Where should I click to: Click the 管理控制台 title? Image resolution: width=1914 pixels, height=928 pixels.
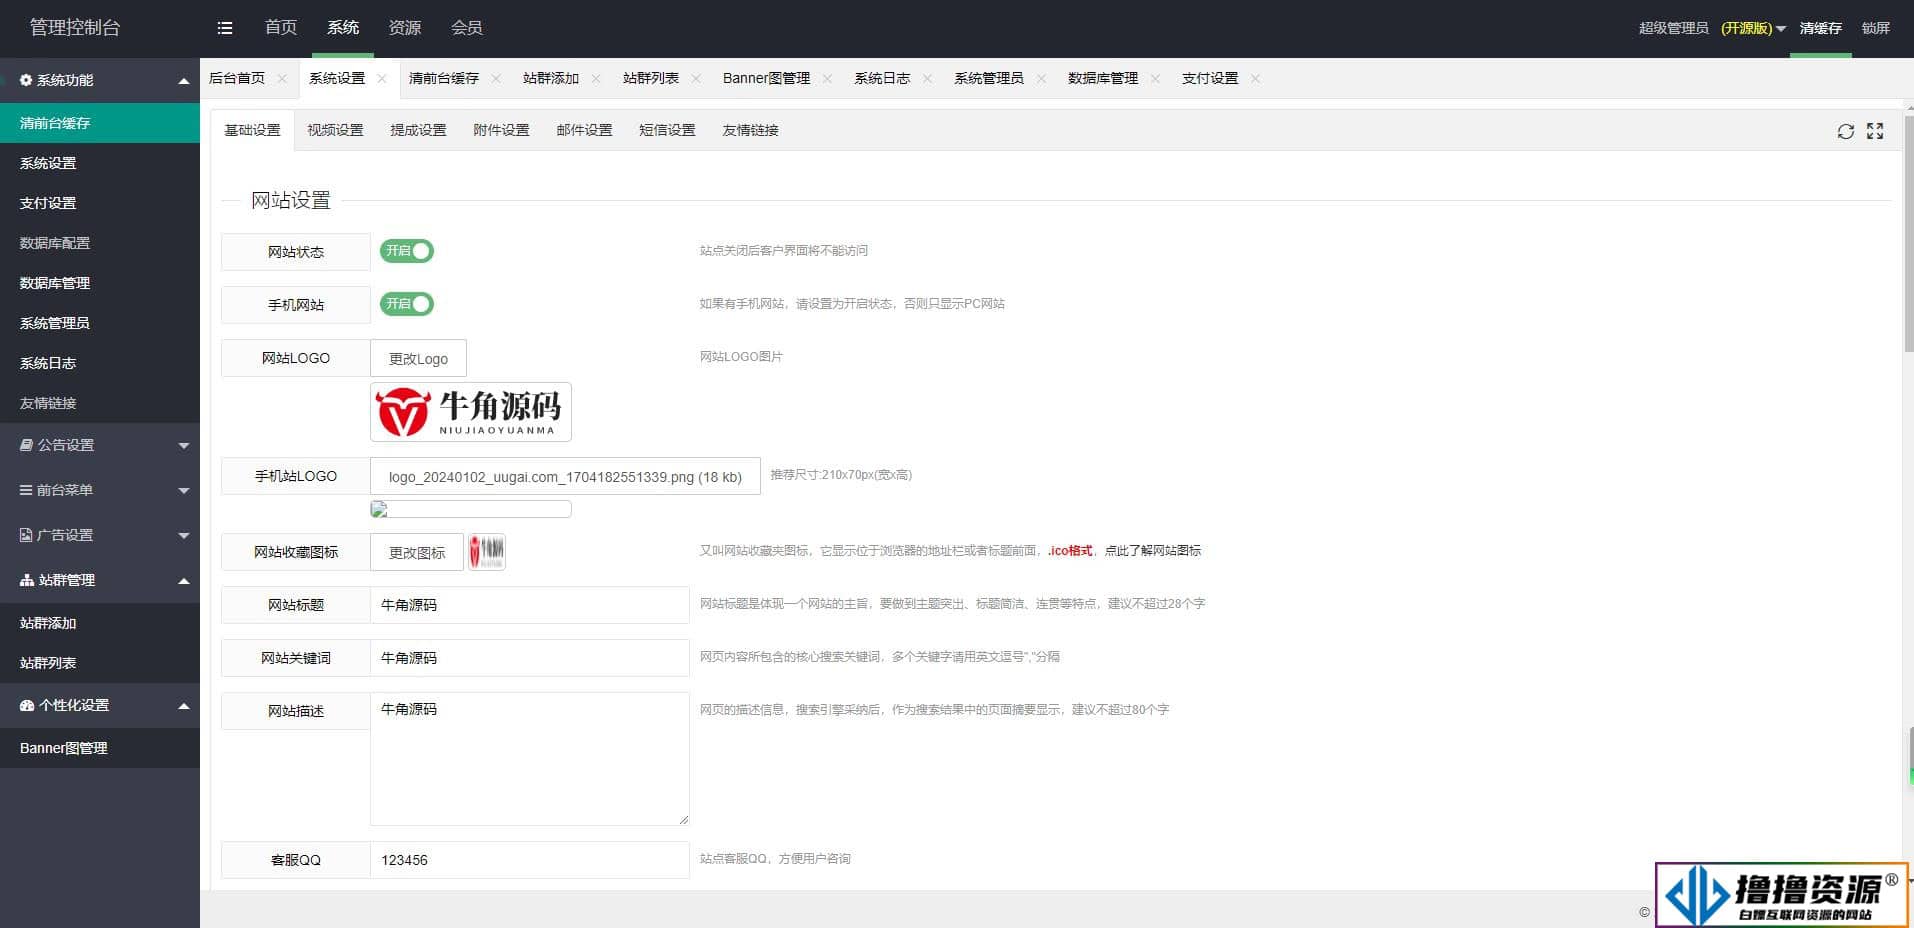click(x=75, y=28)
